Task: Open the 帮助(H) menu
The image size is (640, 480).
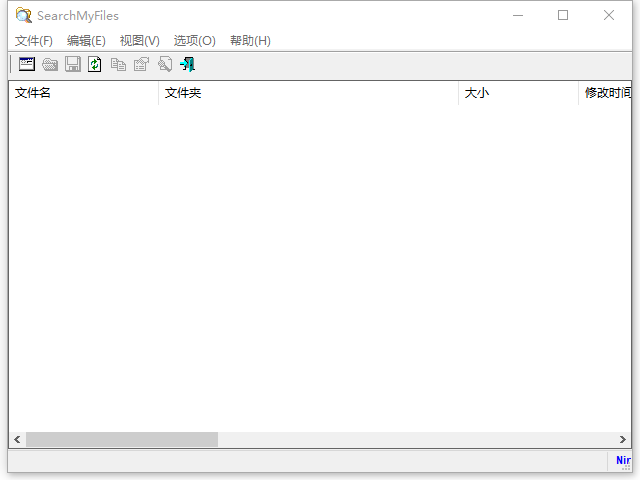Action: pyautogui.click(x=250, y=41)
